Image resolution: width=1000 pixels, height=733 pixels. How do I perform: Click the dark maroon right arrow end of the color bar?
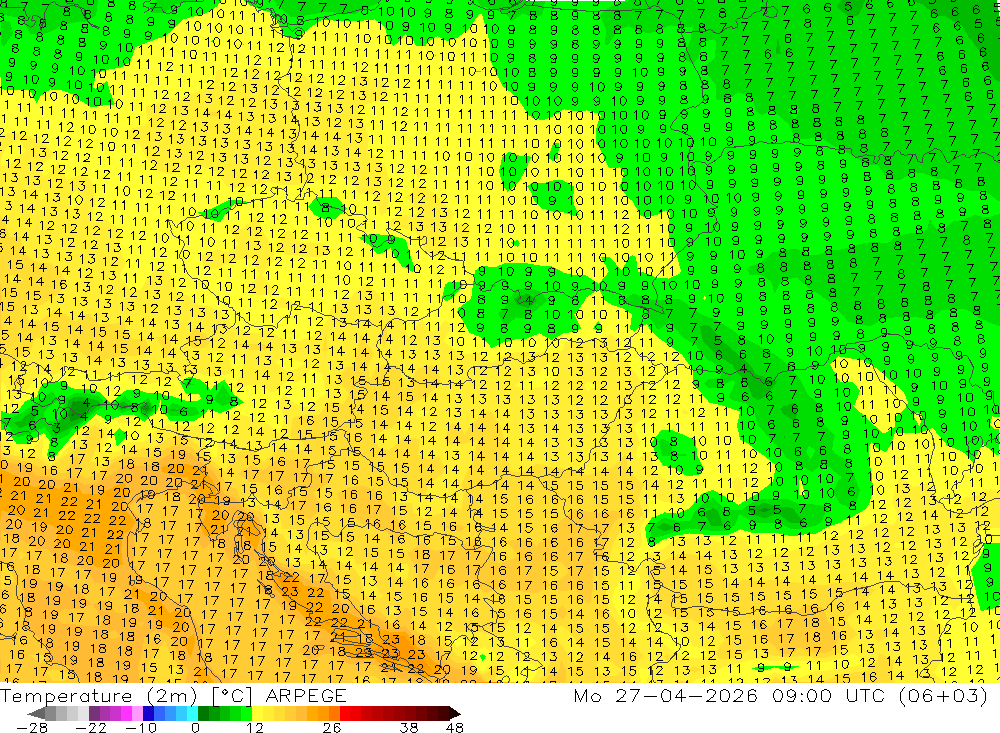tap(455, 713)
